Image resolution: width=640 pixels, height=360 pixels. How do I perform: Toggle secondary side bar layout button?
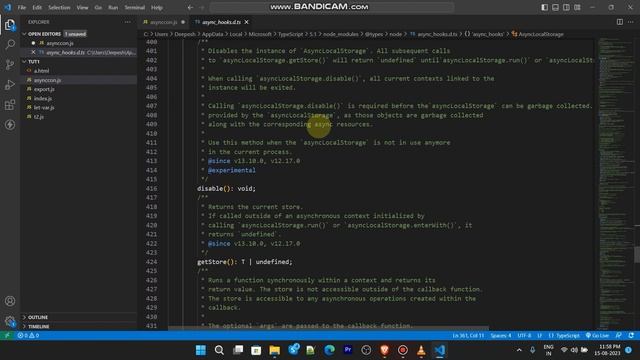tap(567, 7)
